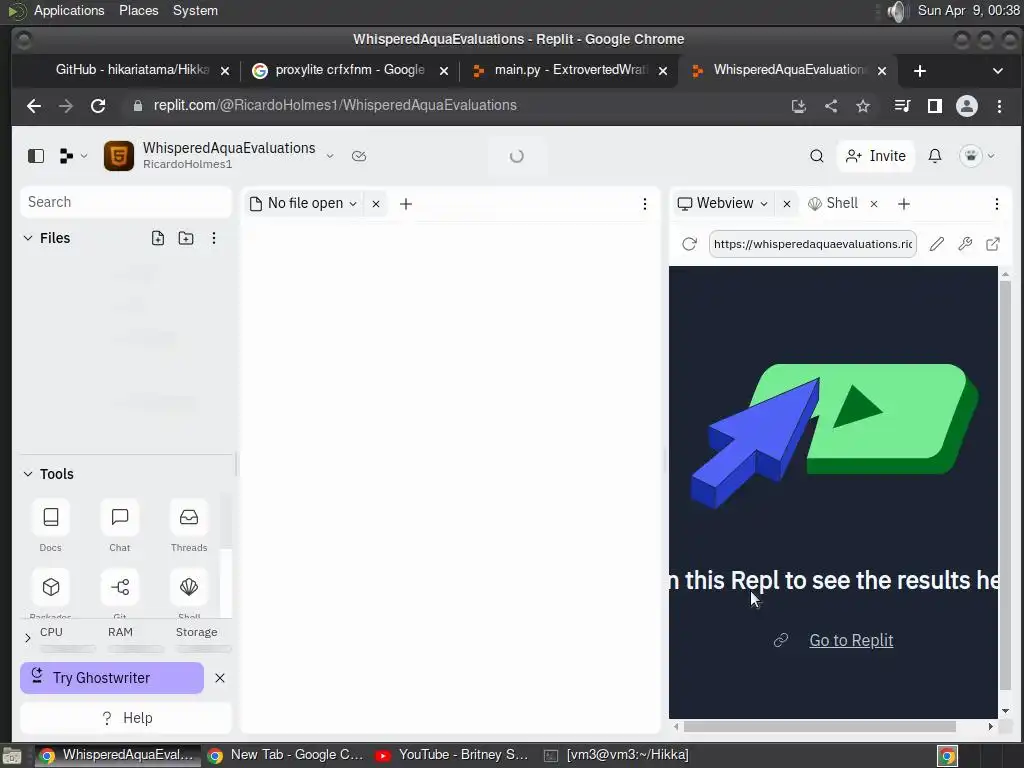Image resolution: width=1024 pixels, height=768 pixels.
Task: Add a new editor pane tab
Action: click(406, 204)
